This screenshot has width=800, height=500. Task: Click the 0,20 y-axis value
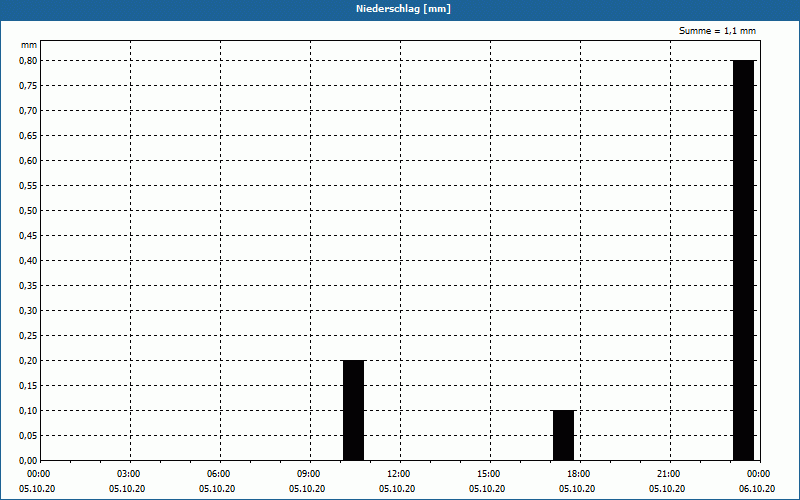(x=28, y=361)
